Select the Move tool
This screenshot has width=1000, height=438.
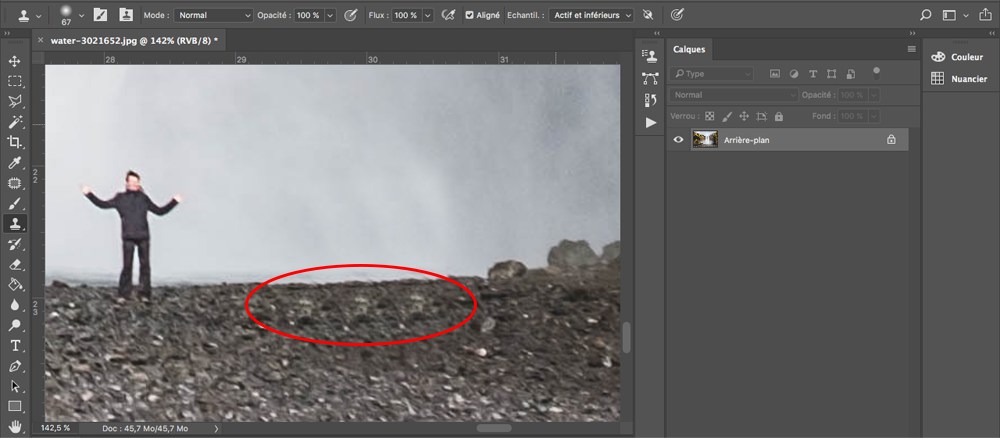15,62
